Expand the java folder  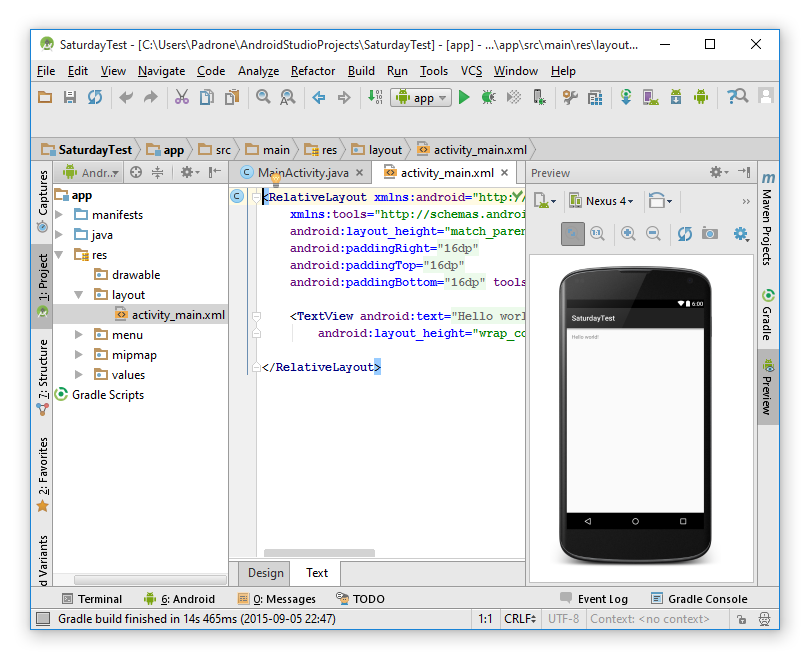59,234
